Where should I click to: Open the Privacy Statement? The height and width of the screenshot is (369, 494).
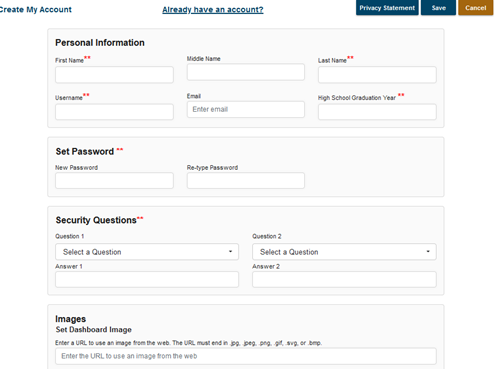tap(387, 8)
